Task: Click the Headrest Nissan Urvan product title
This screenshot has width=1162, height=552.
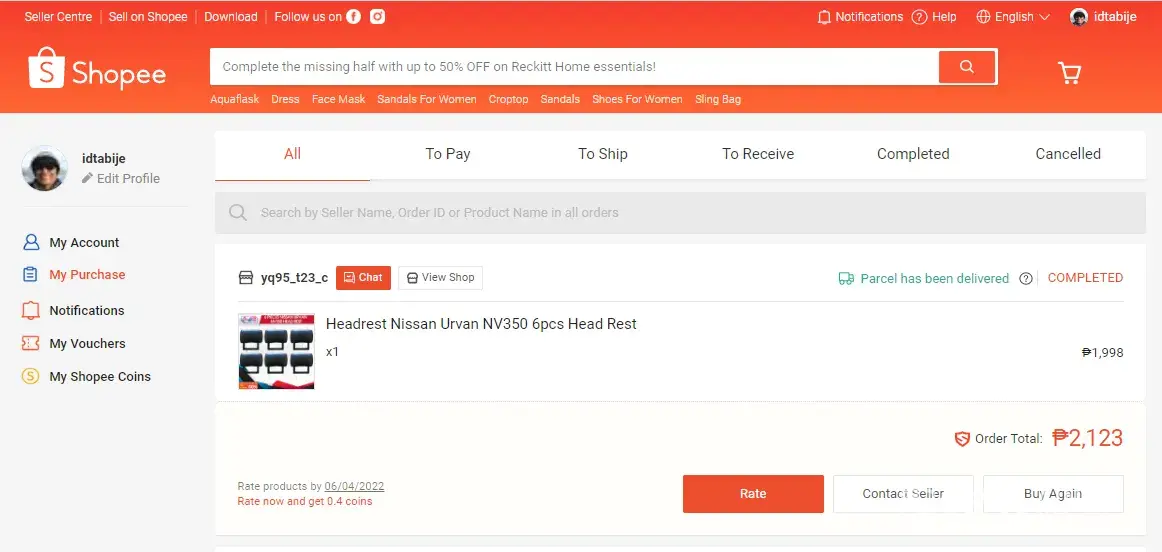Action: [x=481, y=324]
